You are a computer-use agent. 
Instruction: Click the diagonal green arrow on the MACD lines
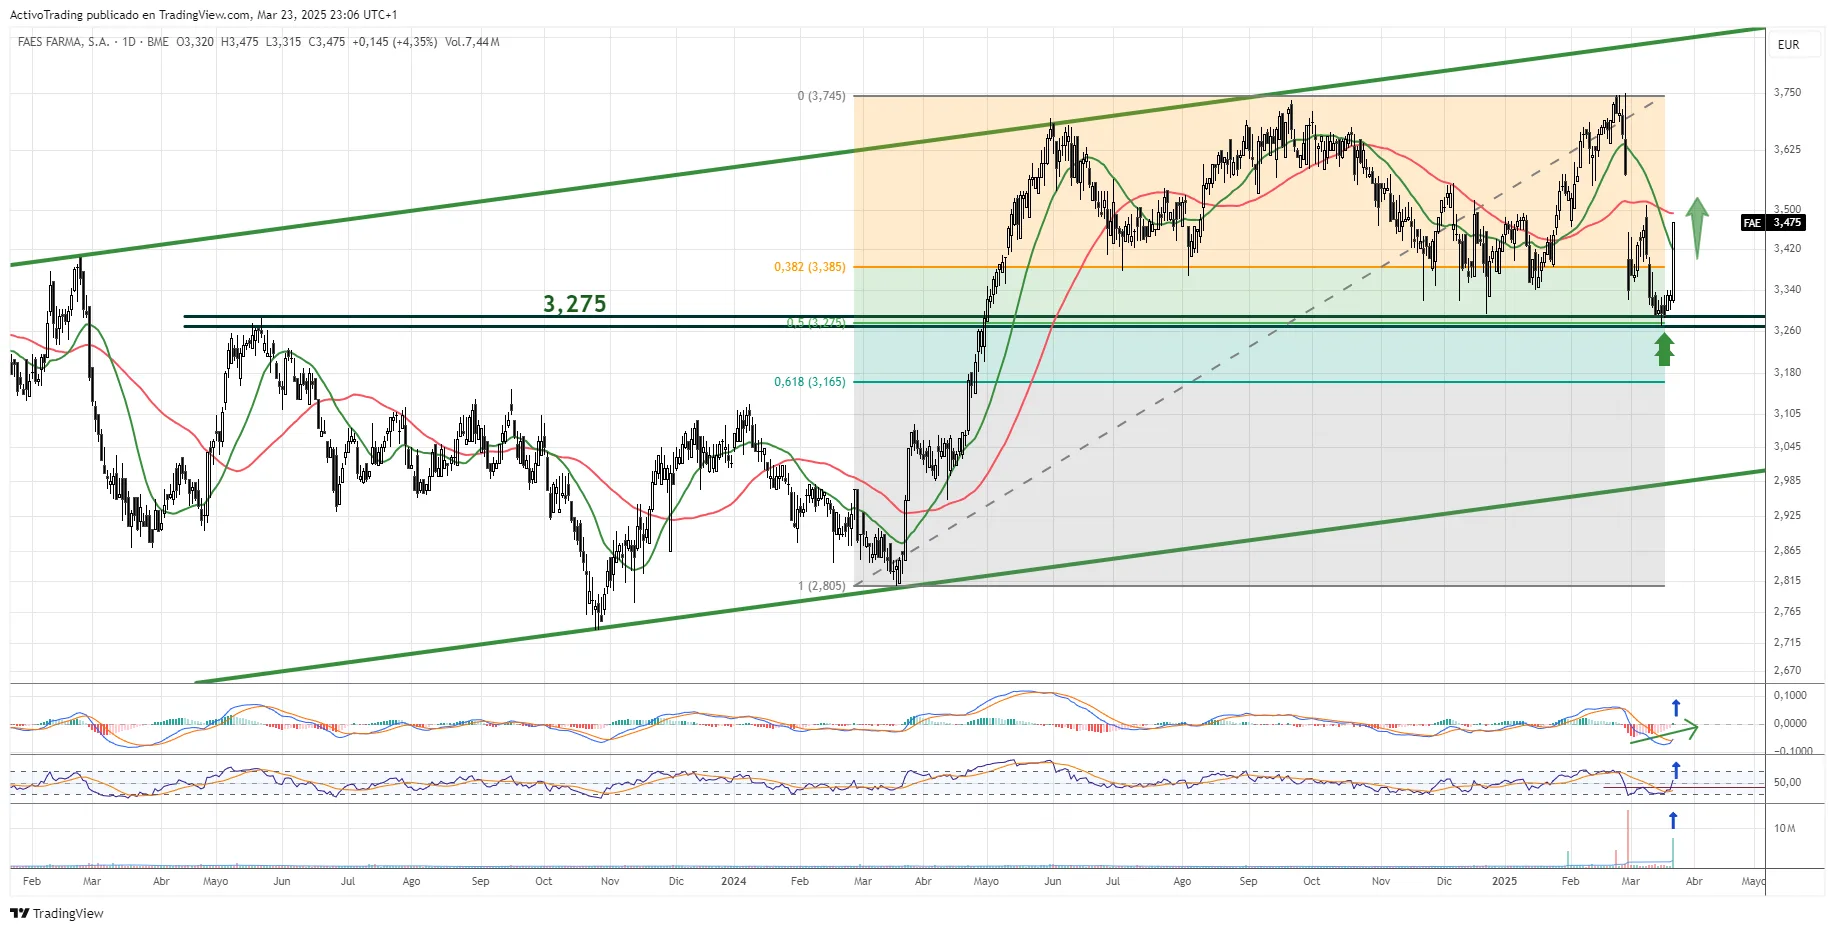pyautogui.click(x=1665, y=733)
